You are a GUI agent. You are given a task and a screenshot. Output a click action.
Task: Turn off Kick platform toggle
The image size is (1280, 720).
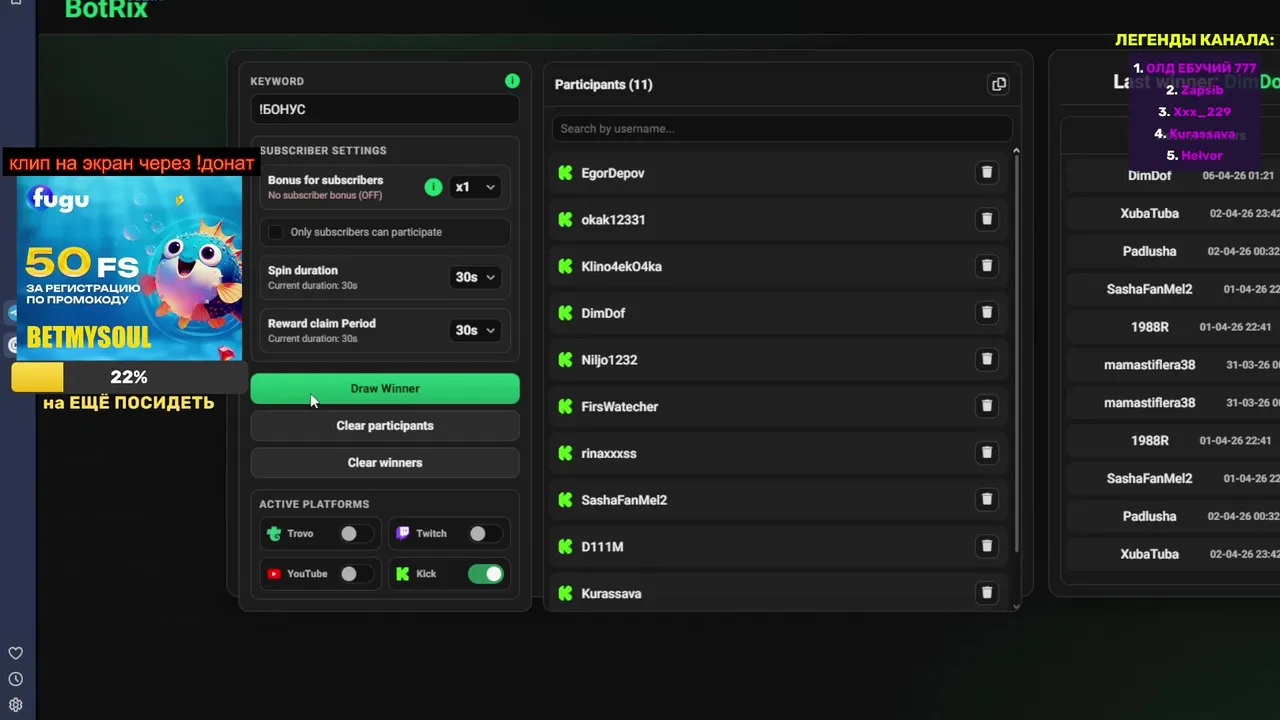pyautogui.click(x=486, y=574)
